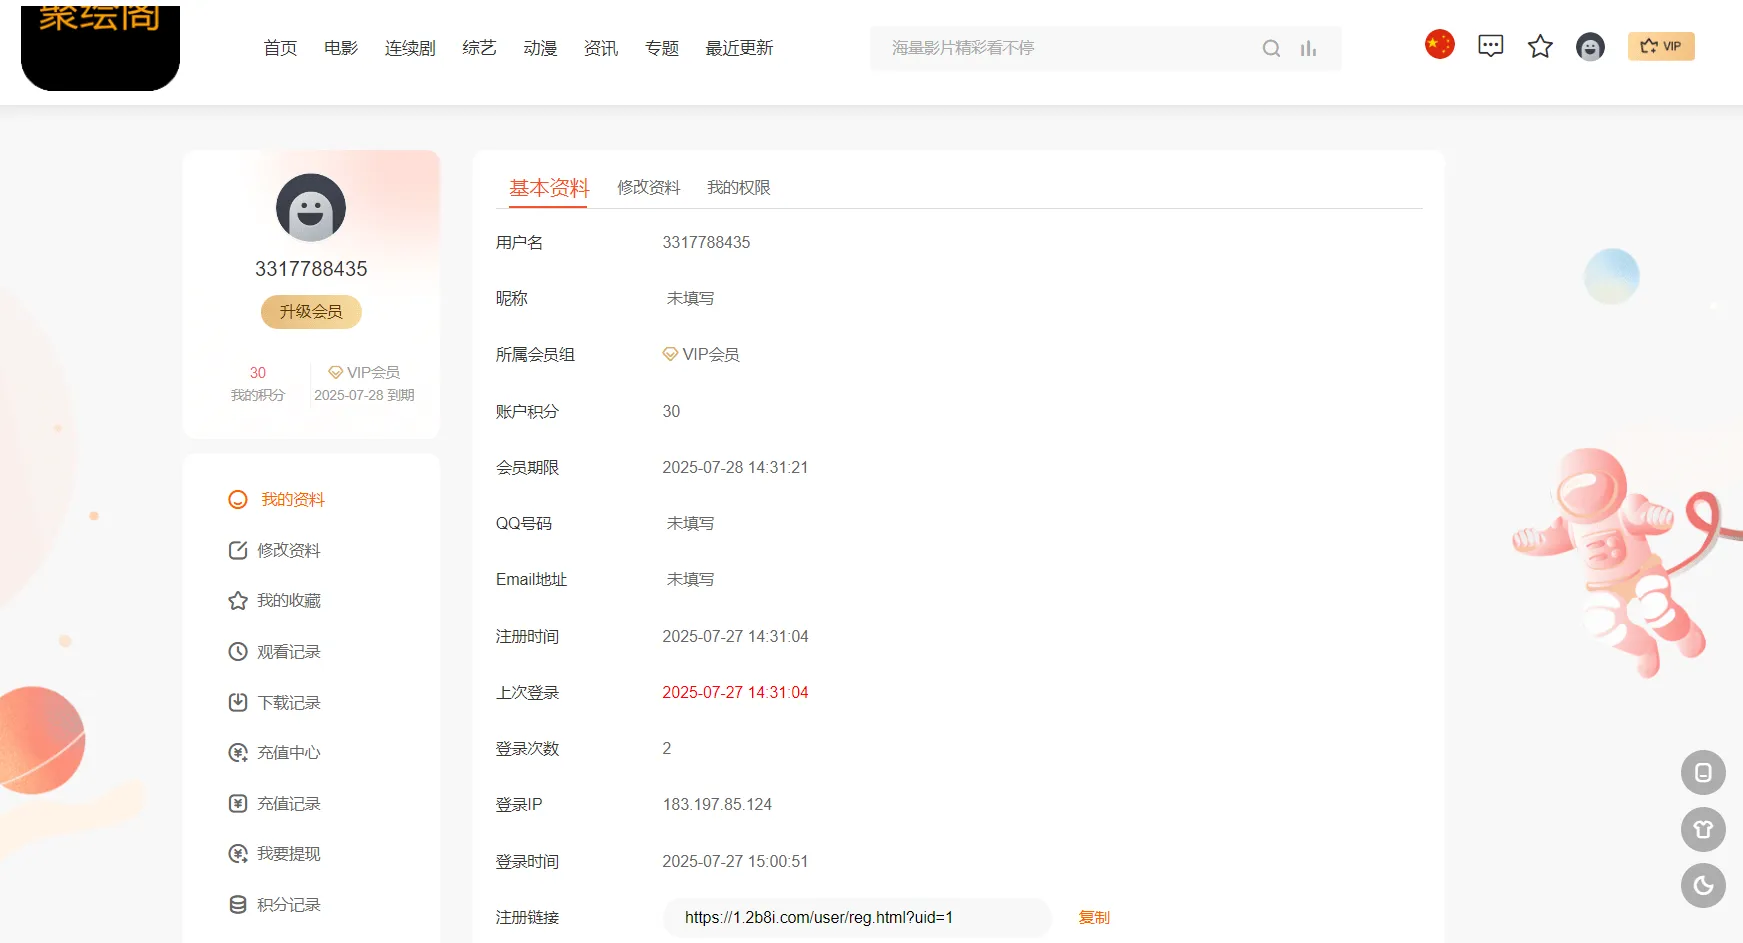The width and height of the screenshot is (1743, 943).
Task: Select the 我的收藏 star icon
Action: 237,600
